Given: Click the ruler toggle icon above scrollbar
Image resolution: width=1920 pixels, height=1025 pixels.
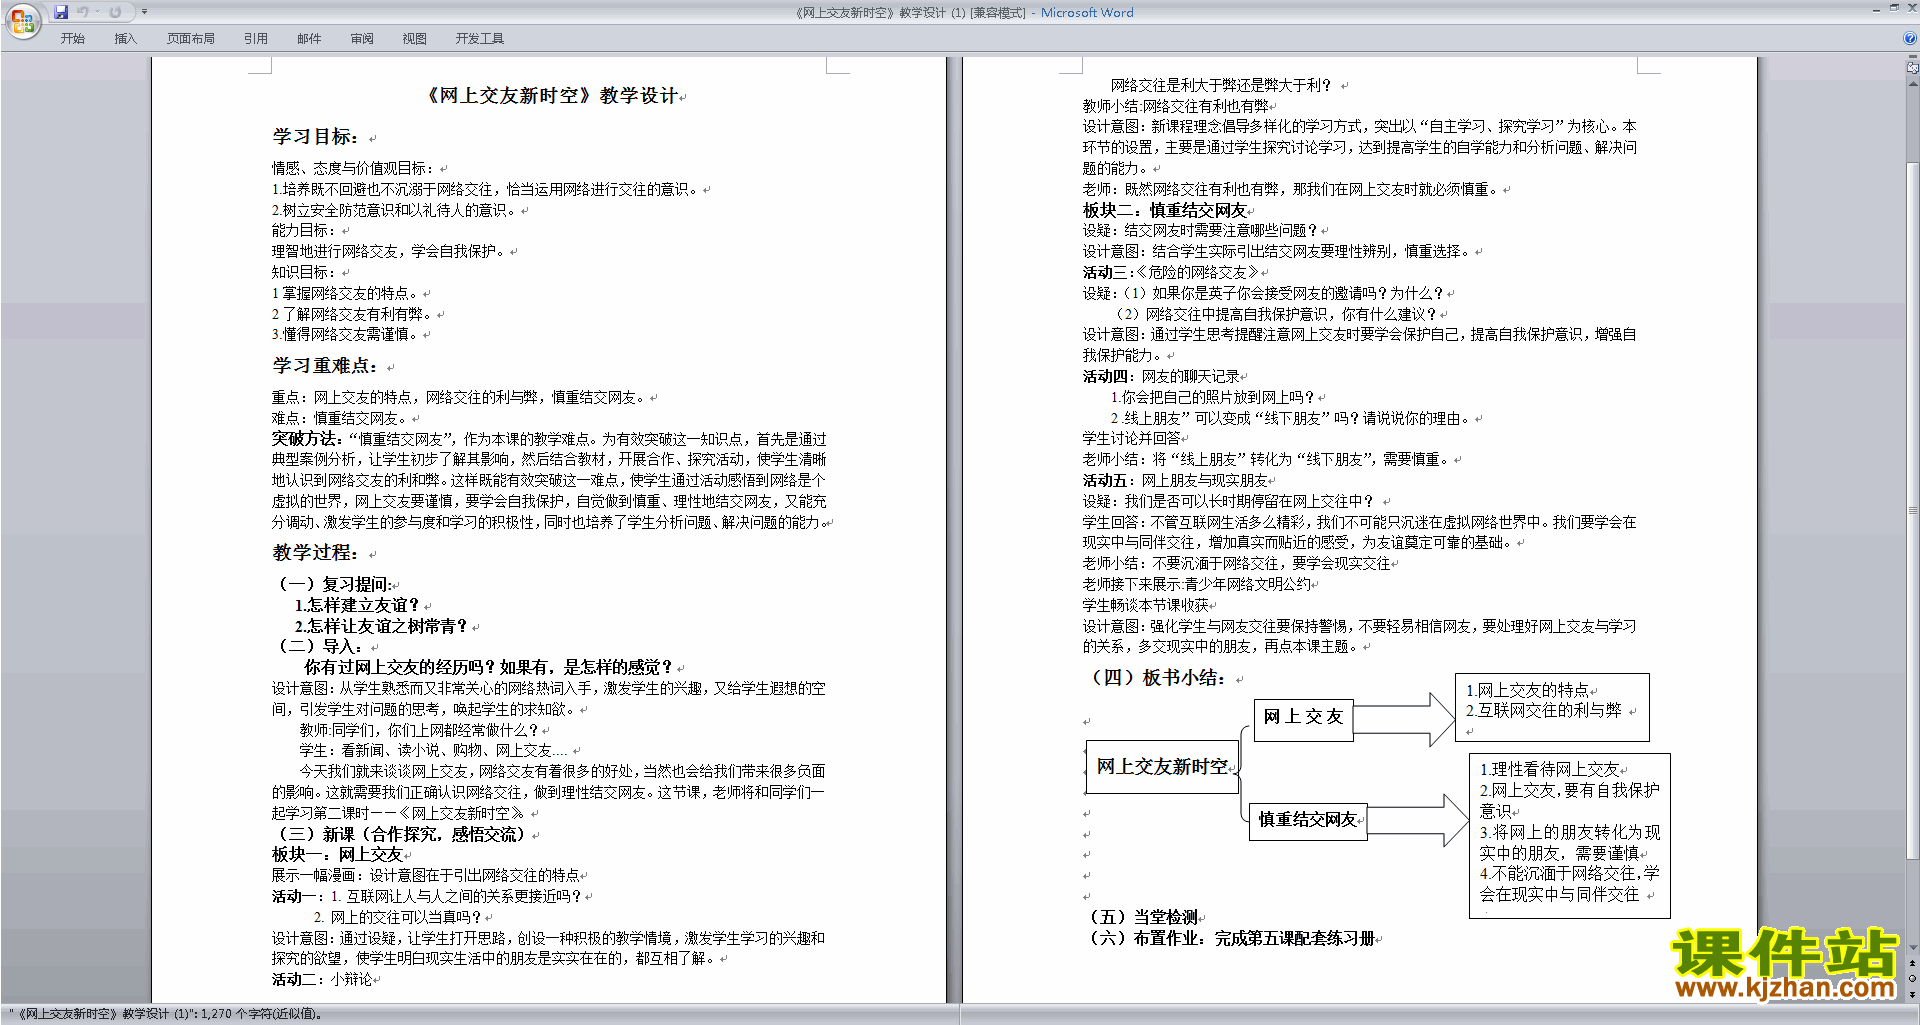Looking at the screenshot, I should coord(1913,69).
